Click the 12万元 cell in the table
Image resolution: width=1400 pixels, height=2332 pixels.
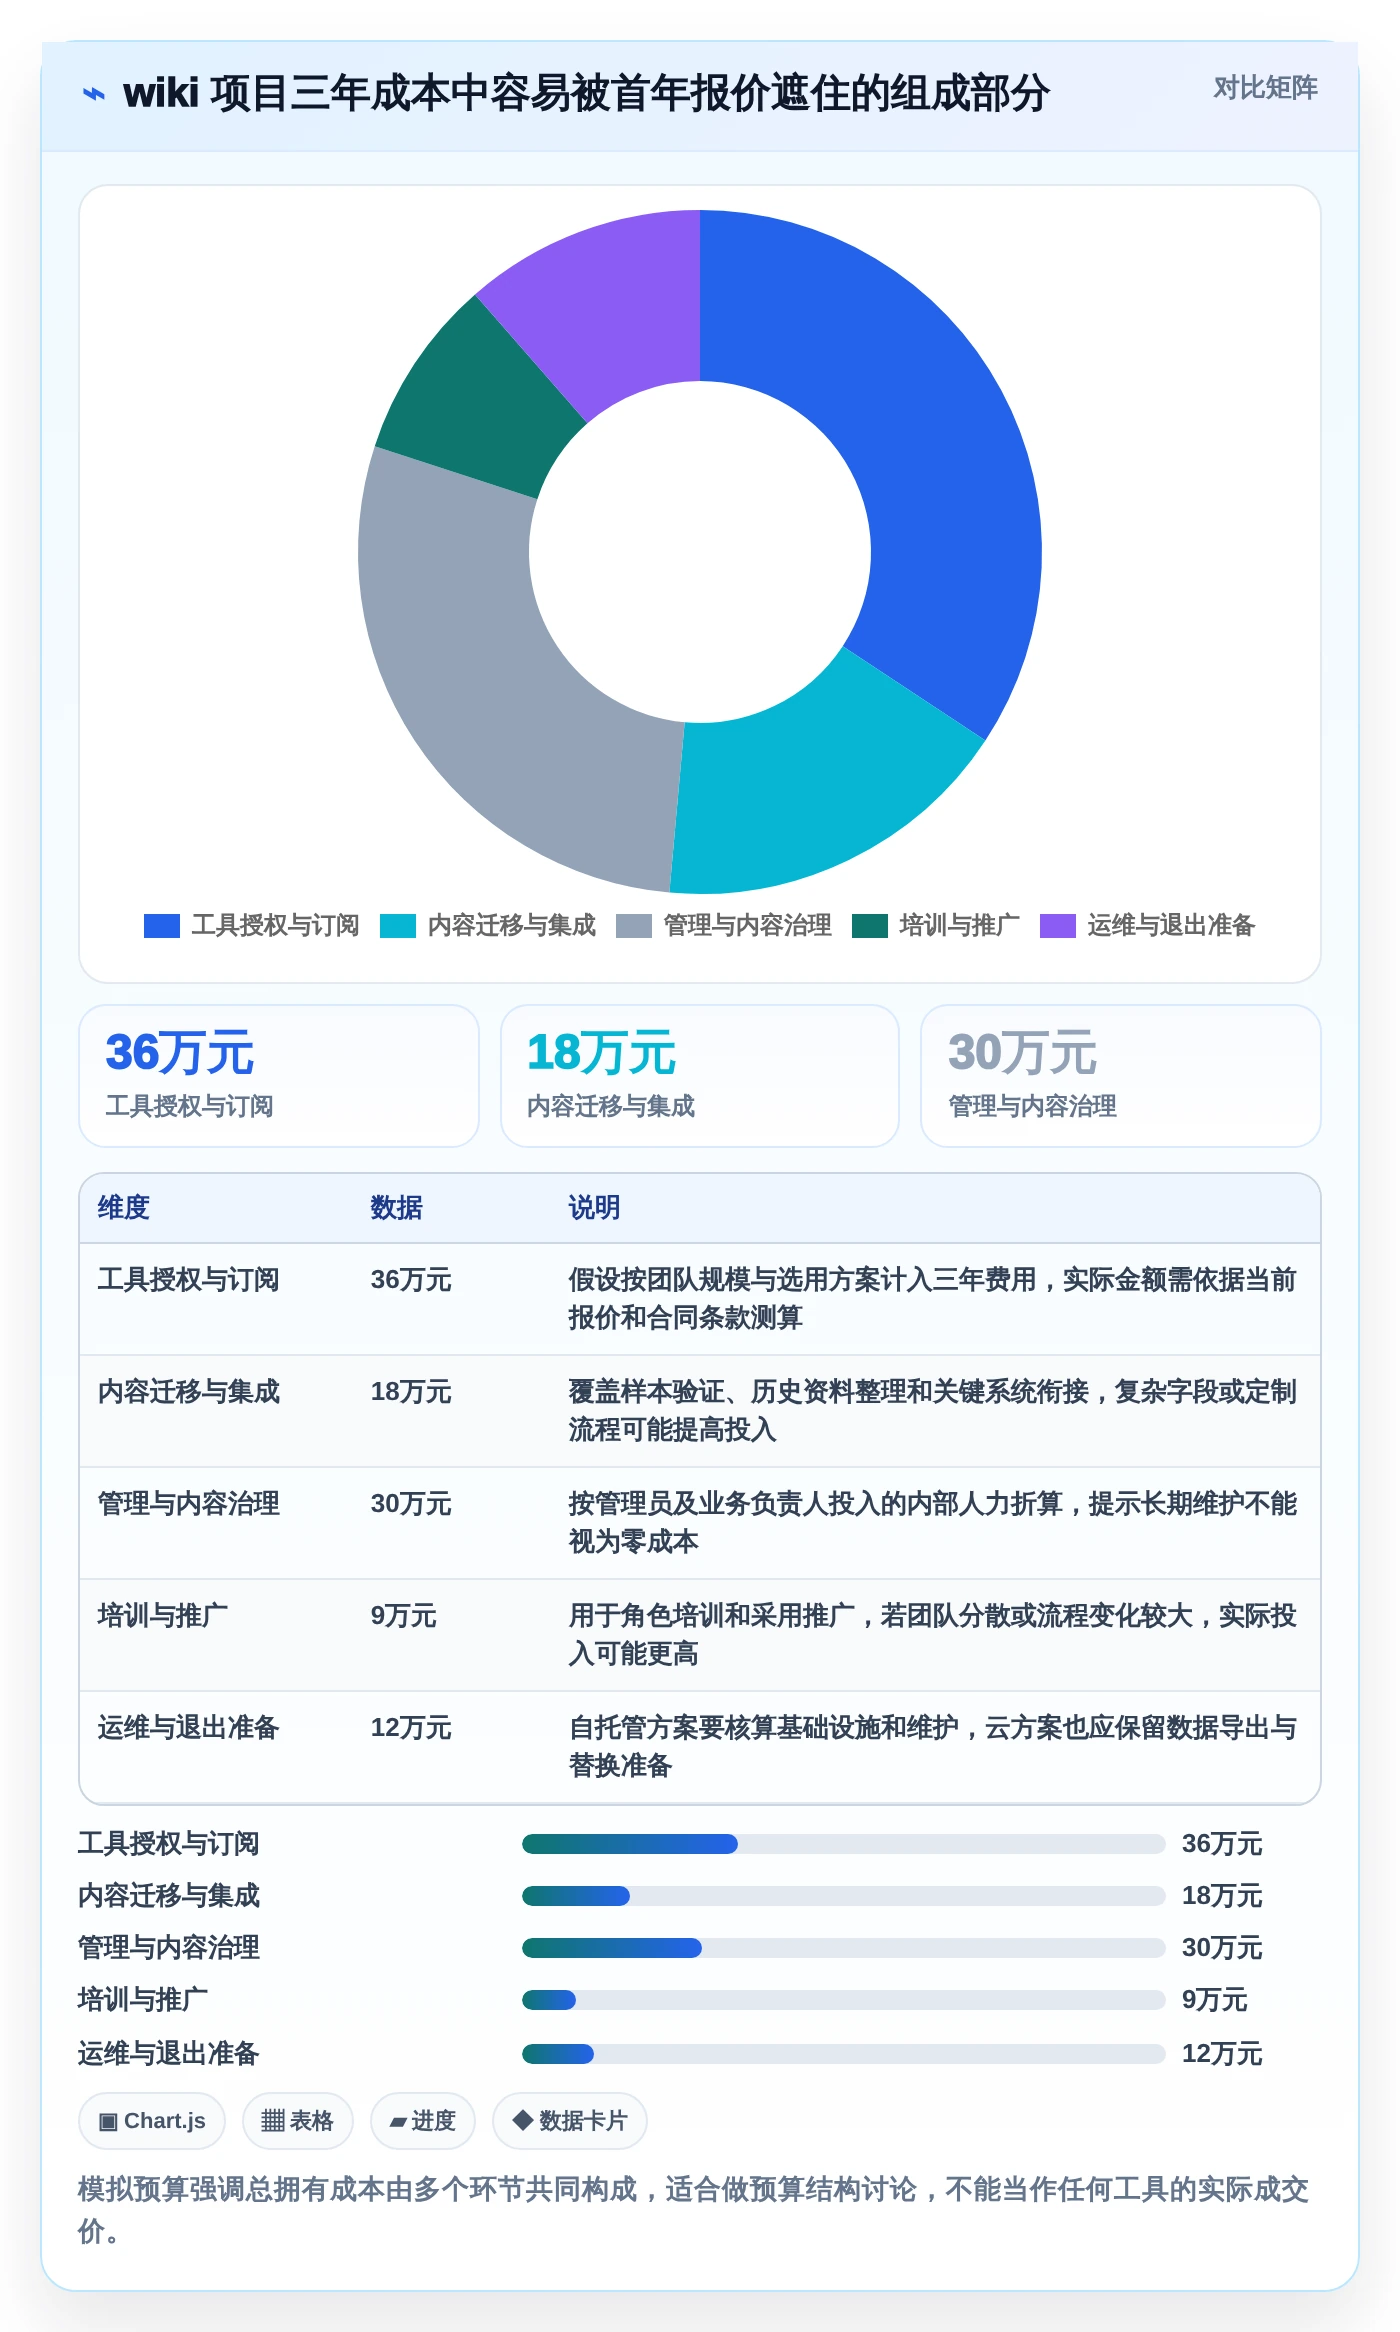click(x=411, y=1728)
